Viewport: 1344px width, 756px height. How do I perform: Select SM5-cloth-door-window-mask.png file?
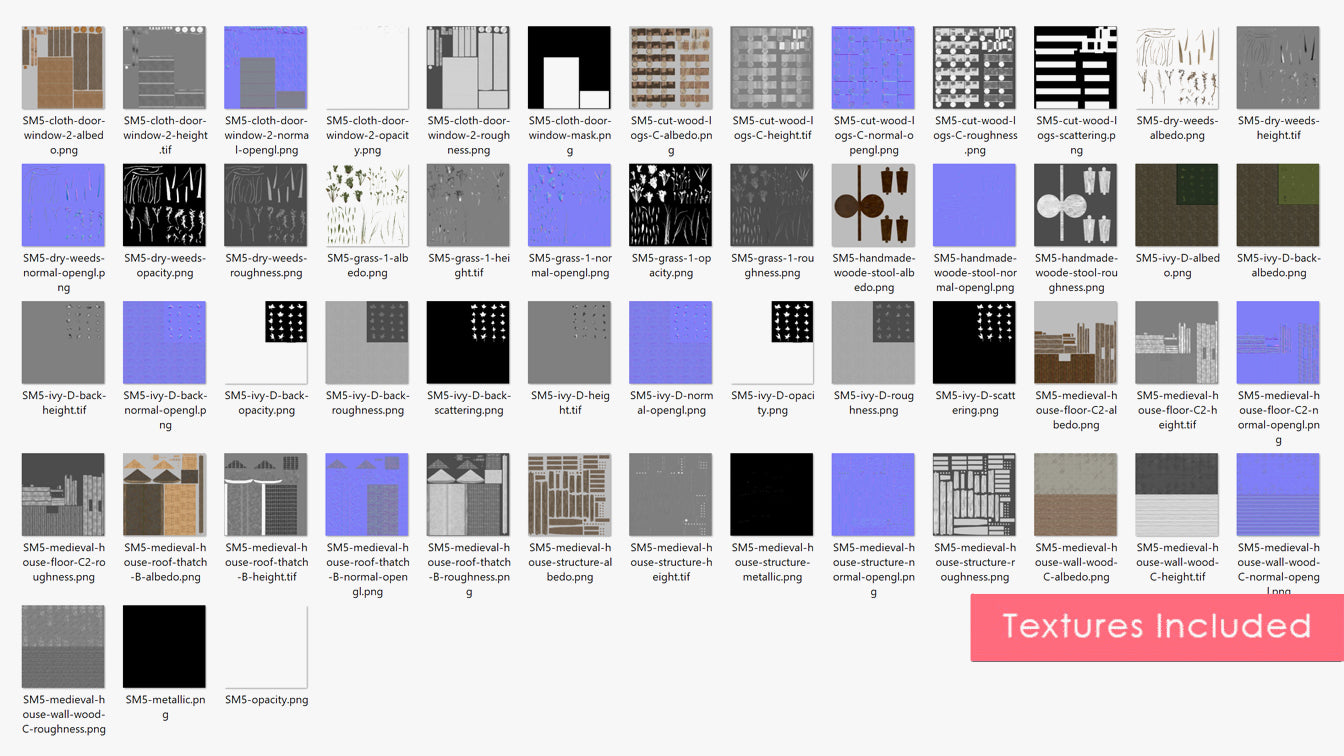coord(569,68)
